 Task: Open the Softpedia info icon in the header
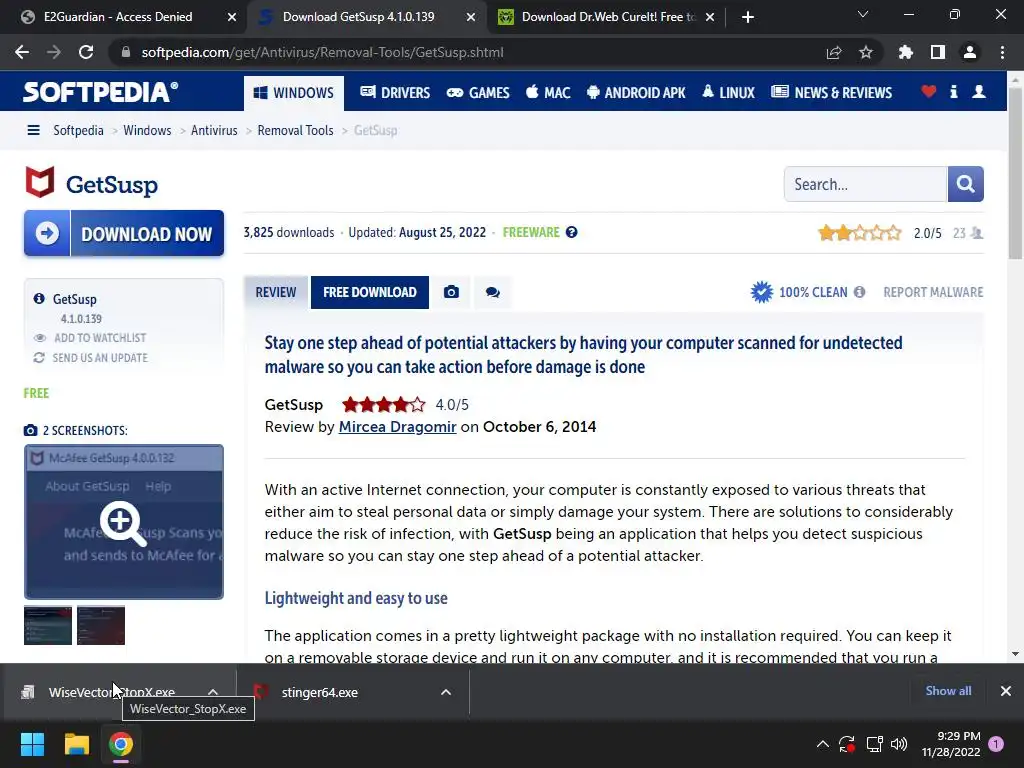click(x=953, y=91)
